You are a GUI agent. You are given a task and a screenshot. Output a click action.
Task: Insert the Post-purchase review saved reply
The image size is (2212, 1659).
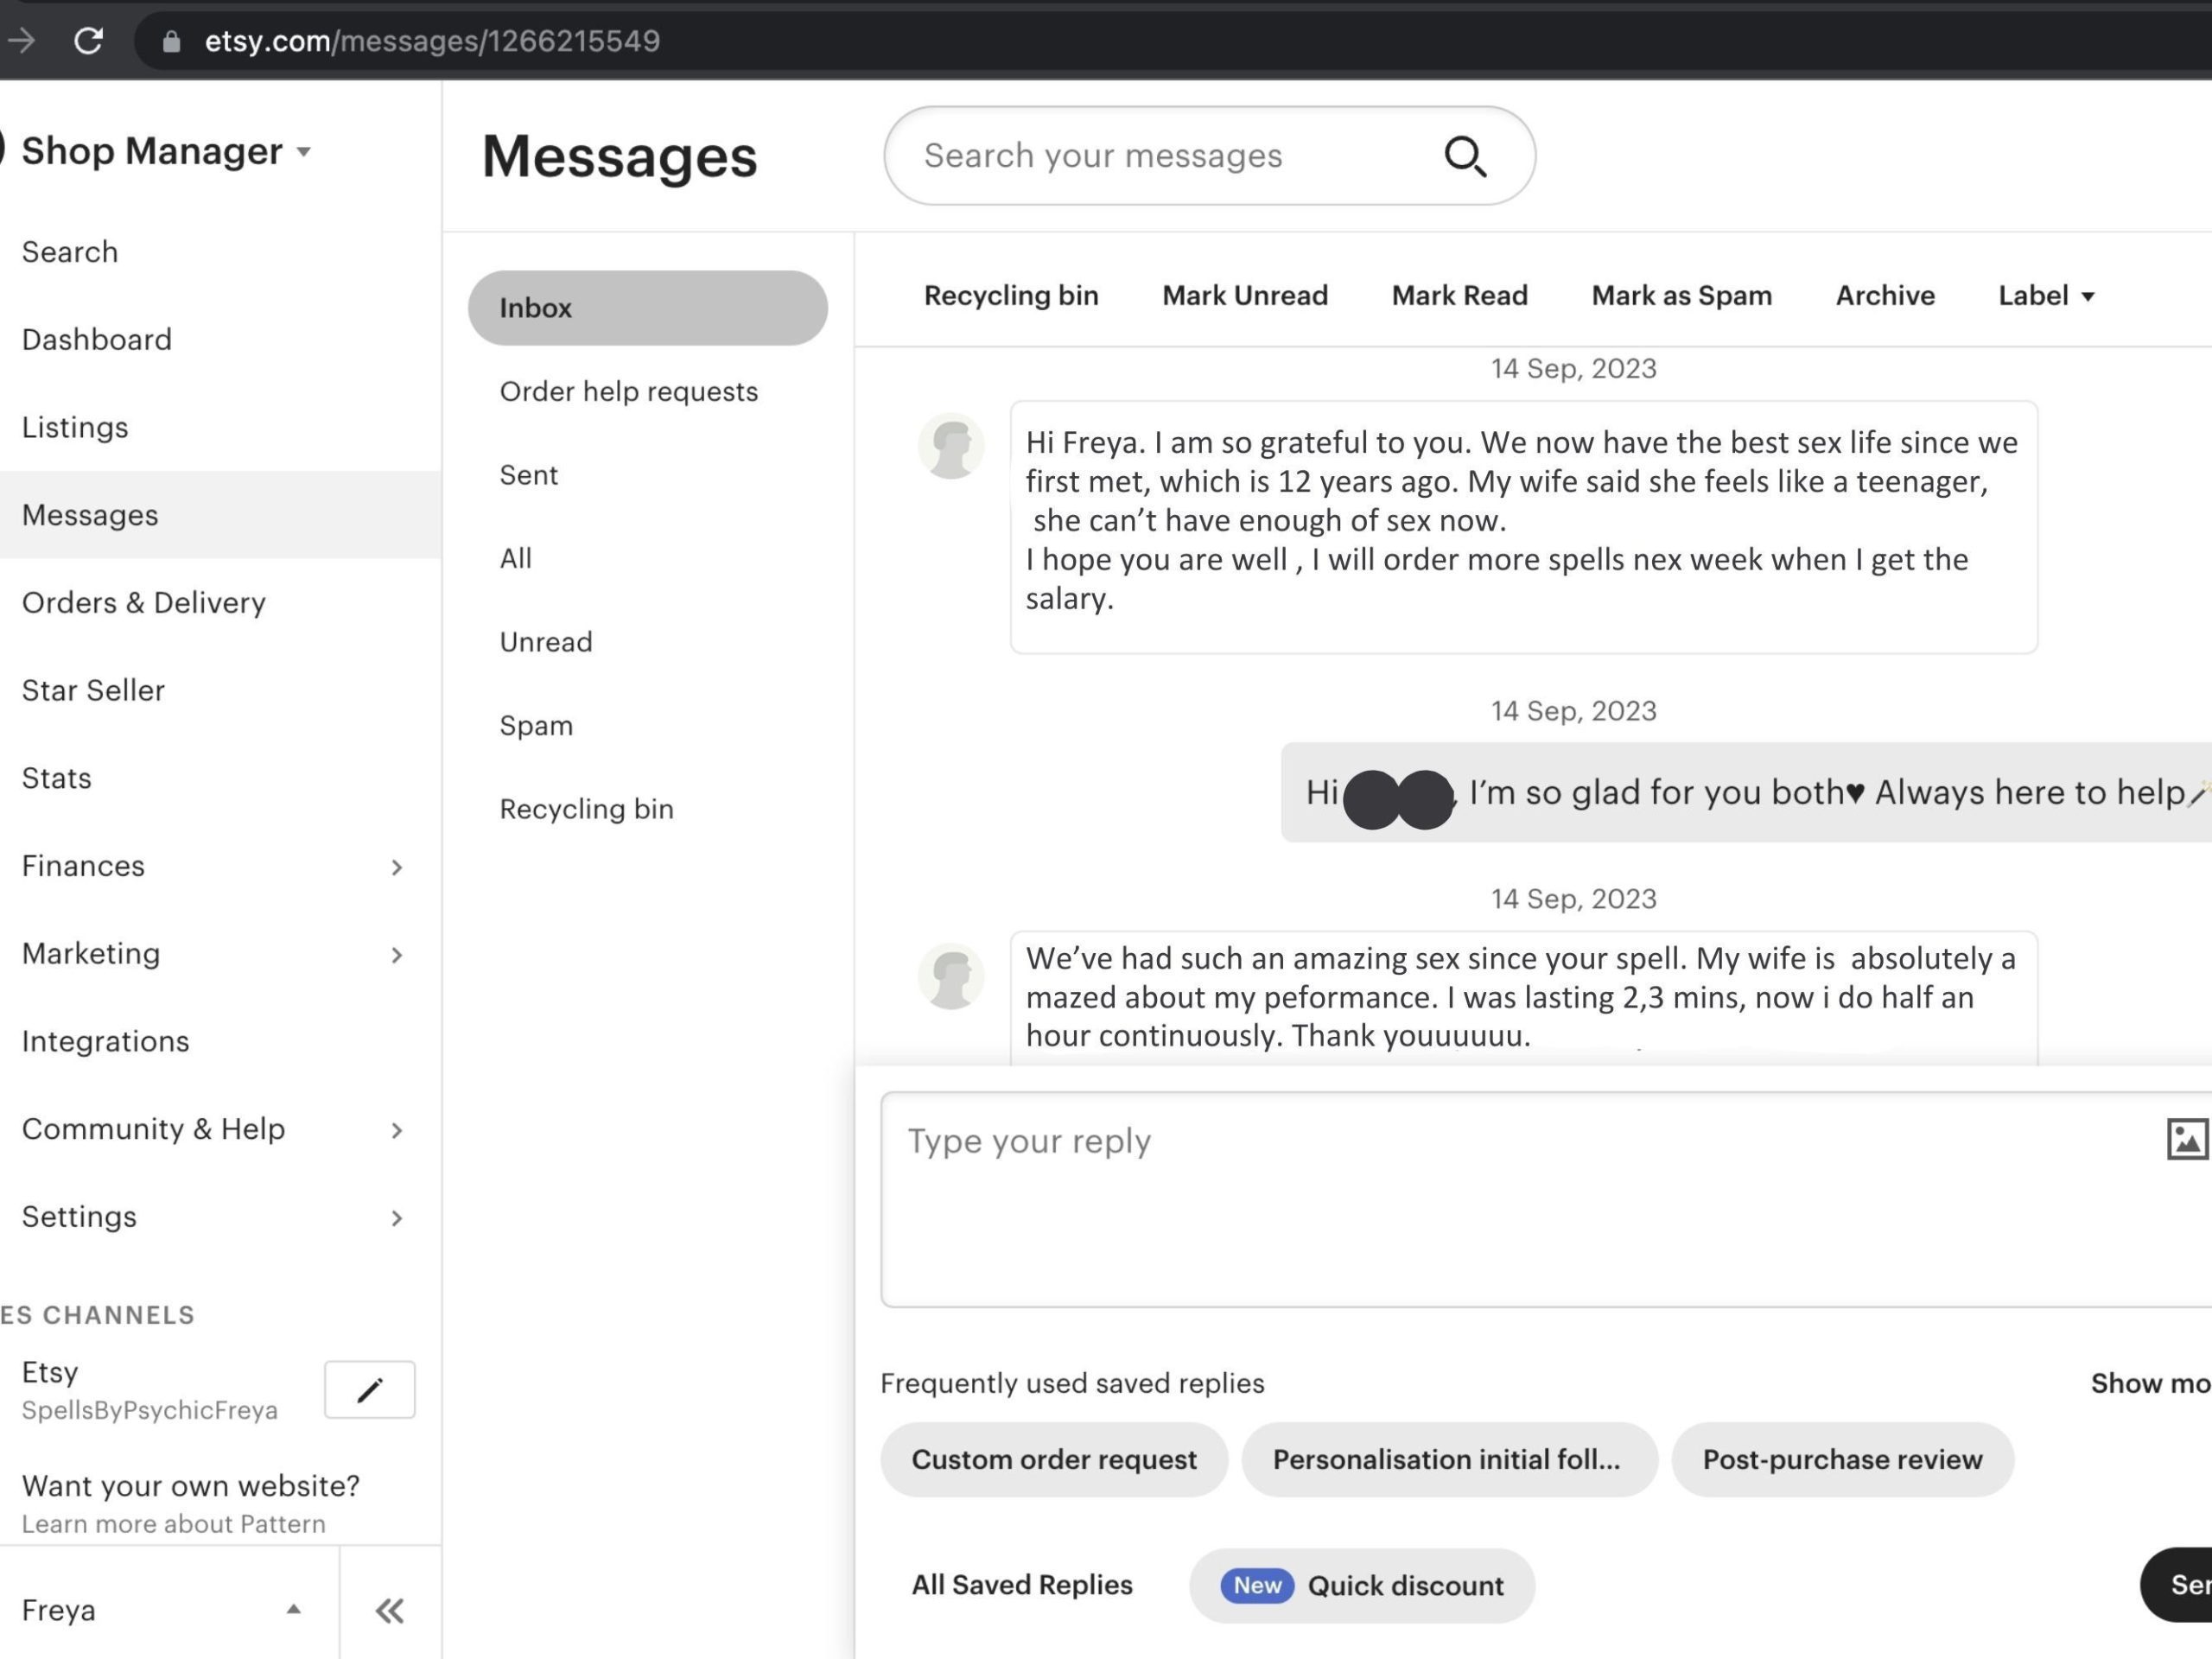pyautogui.click(x=1842, y=1459)
